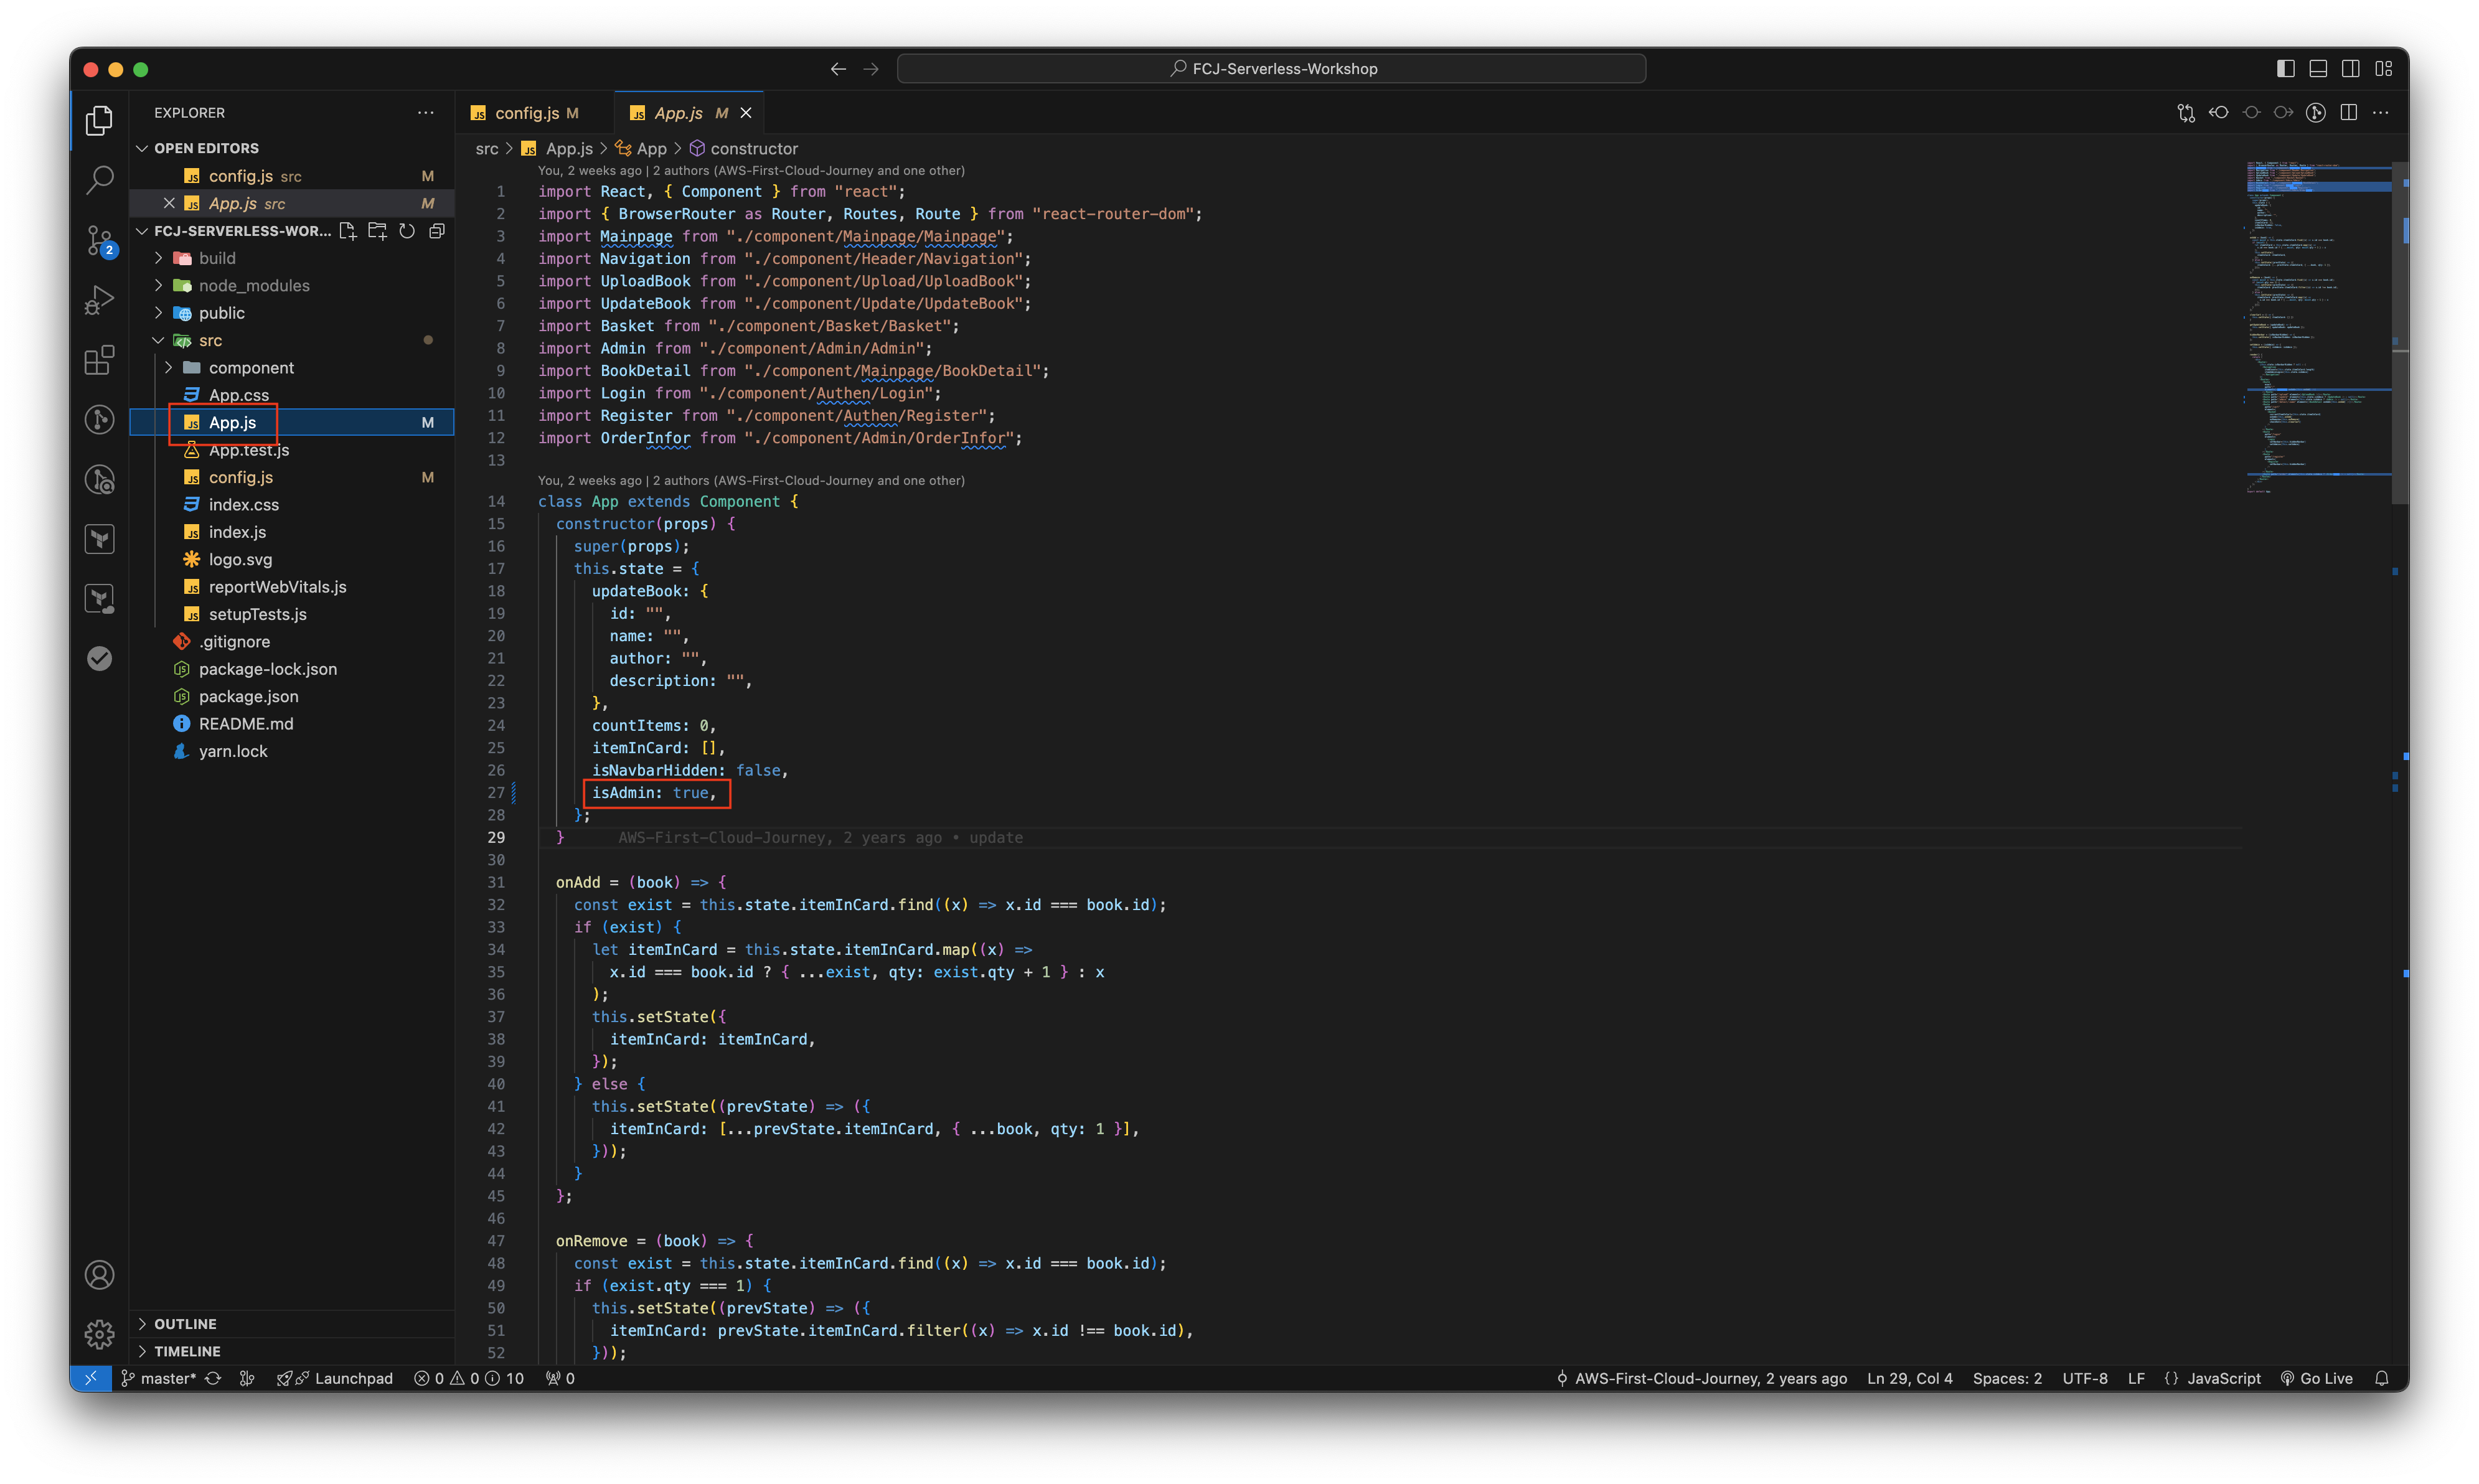This screenshot has width=2479, height=1484.
Task: Open the Search view
Action: 99,180
